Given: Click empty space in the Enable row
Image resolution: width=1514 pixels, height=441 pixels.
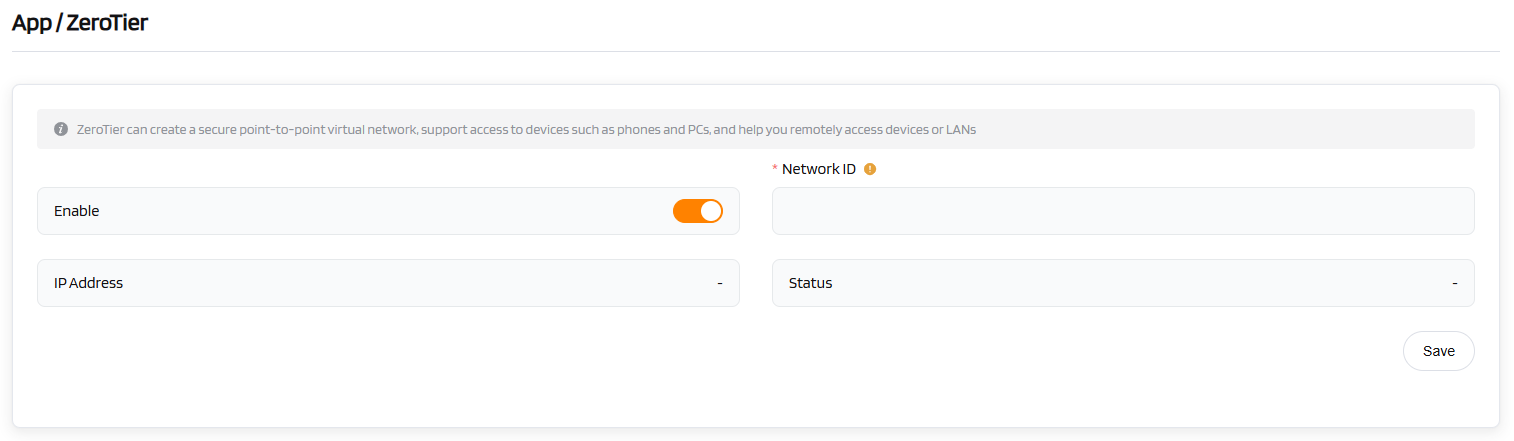Looking at the screenshot, I should point(380,211).
